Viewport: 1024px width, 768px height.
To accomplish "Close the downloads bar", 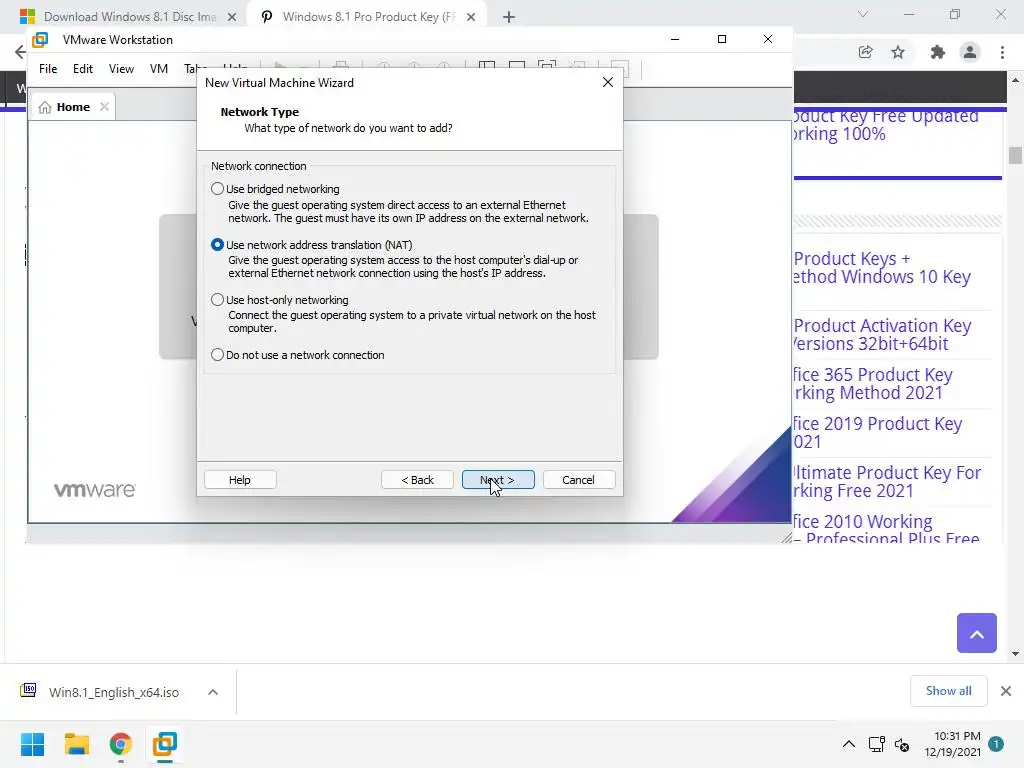I will pos(1006,691).
